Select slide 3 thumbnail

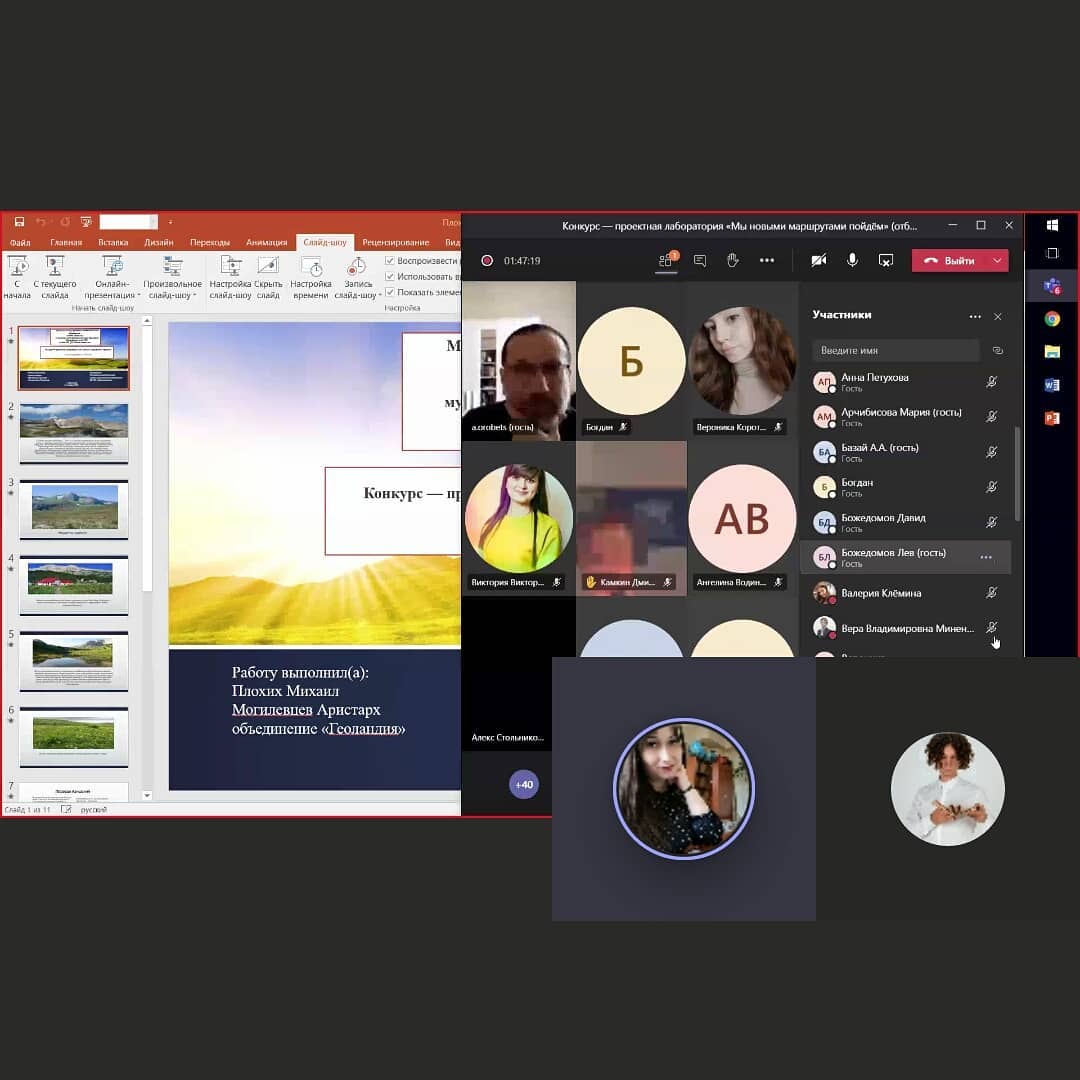(x=74, y=509)
